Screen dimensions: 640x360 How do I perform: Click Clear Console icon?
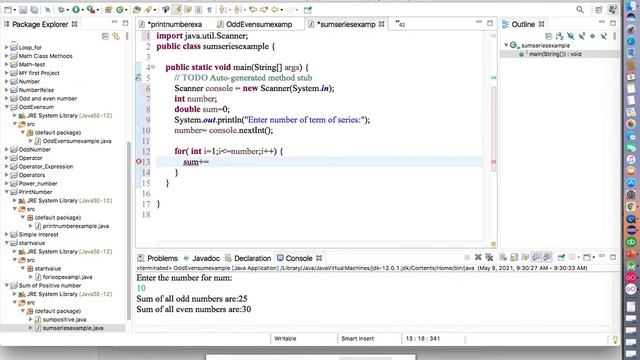tap(503, 257)
